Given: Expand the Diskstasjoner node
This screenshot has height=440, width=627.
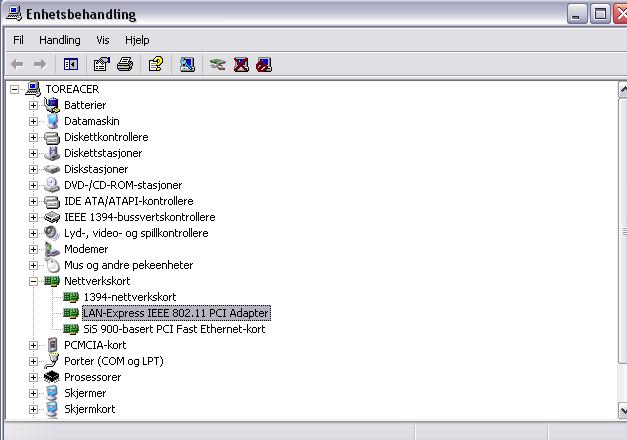Looking at the screenshot, I should point(33,169).
